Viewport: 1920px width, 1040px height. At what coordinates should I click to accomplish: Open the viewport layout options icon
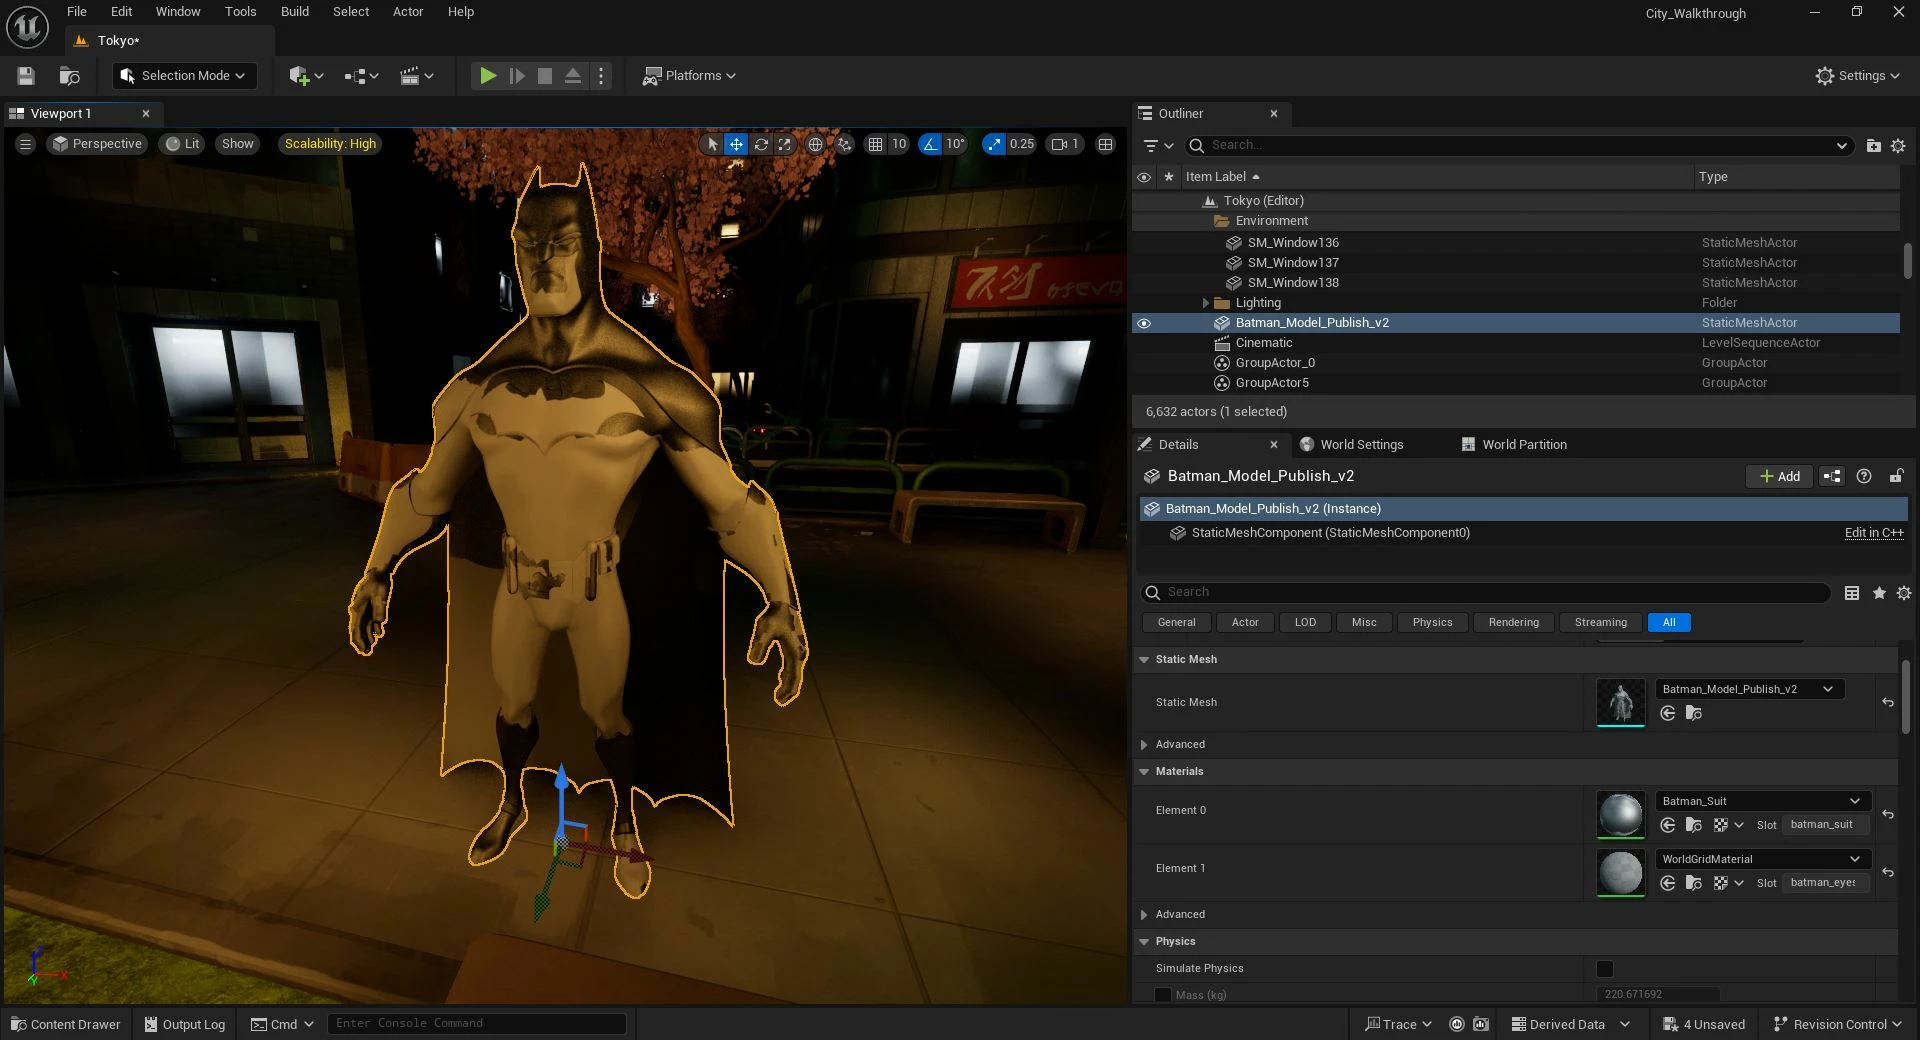tap(1105, 144)
